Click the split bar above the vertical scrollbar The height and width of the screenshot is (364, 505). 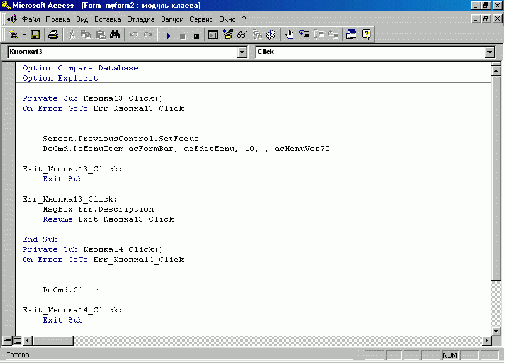click(x=496, y=64)
